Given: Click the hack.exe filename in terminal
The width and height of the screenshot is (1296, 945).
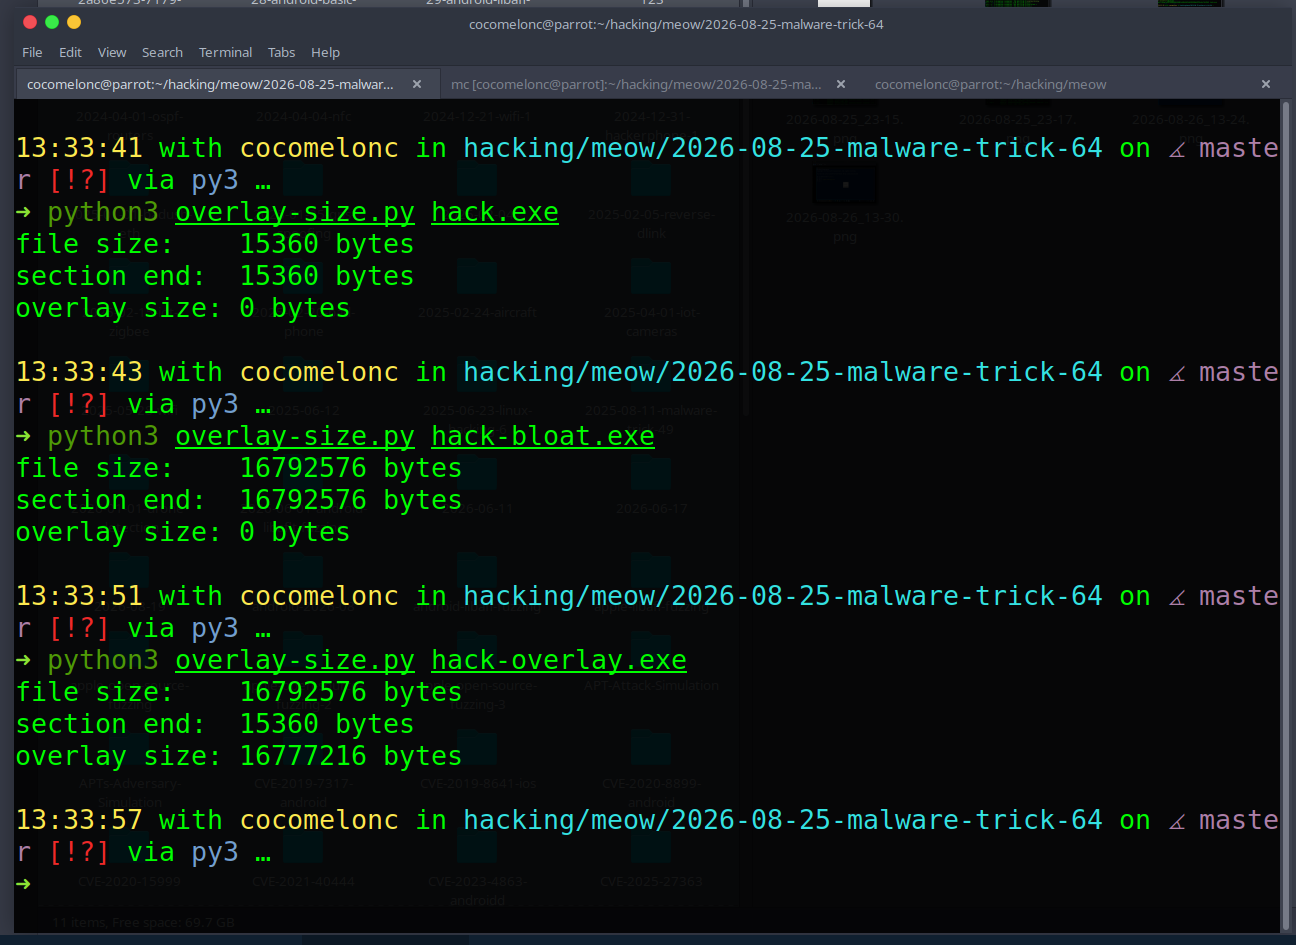Looking at the screenshot, I should pyautogui.click(x=495, y=212).
